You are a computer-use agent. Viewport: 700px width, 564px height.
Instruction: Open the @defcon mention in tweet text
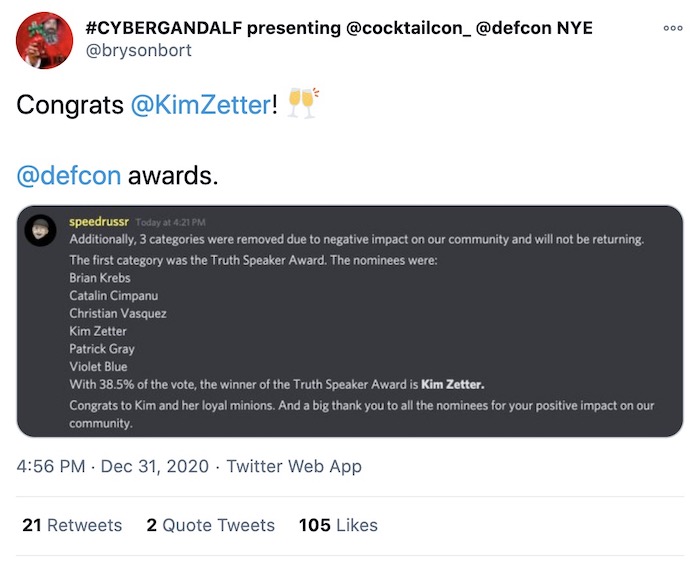click(68, 176)
